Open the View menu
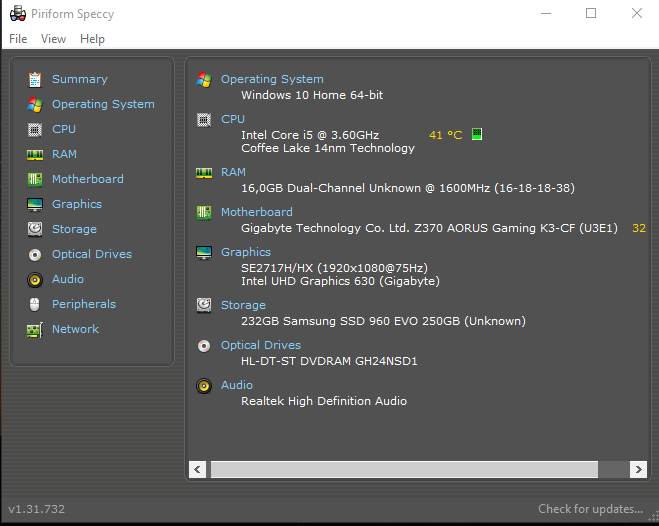This screenshot has width=659, height=526. (x=53, y=39)
